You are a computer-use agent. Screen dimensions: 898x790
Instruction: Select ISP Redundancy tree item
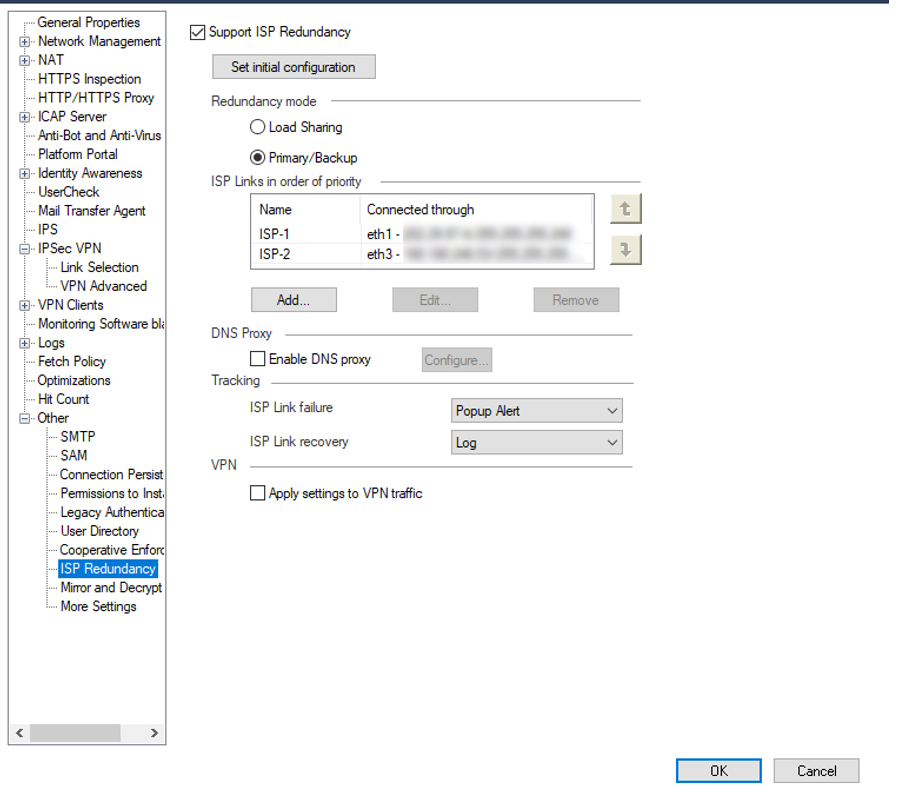click(108, 569)
